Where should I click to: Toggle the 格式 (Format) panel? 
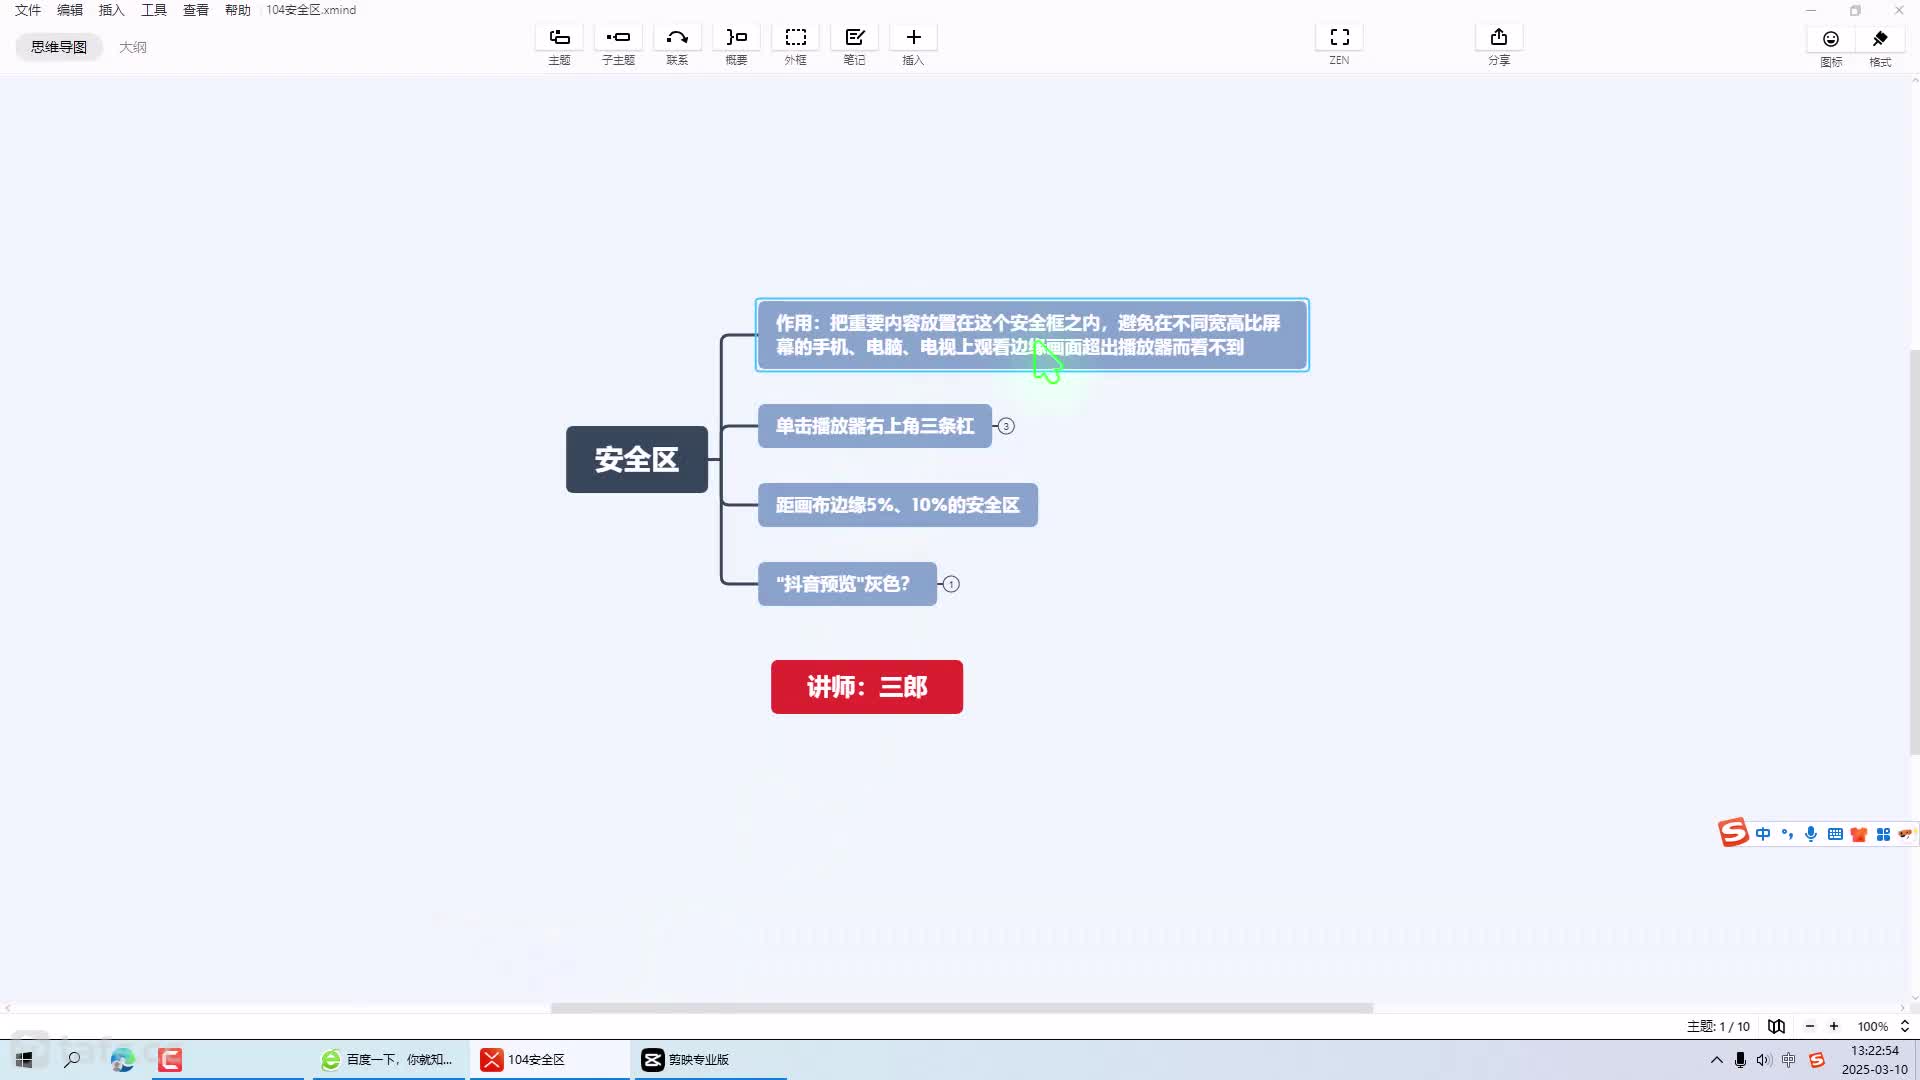[1880, 40]
